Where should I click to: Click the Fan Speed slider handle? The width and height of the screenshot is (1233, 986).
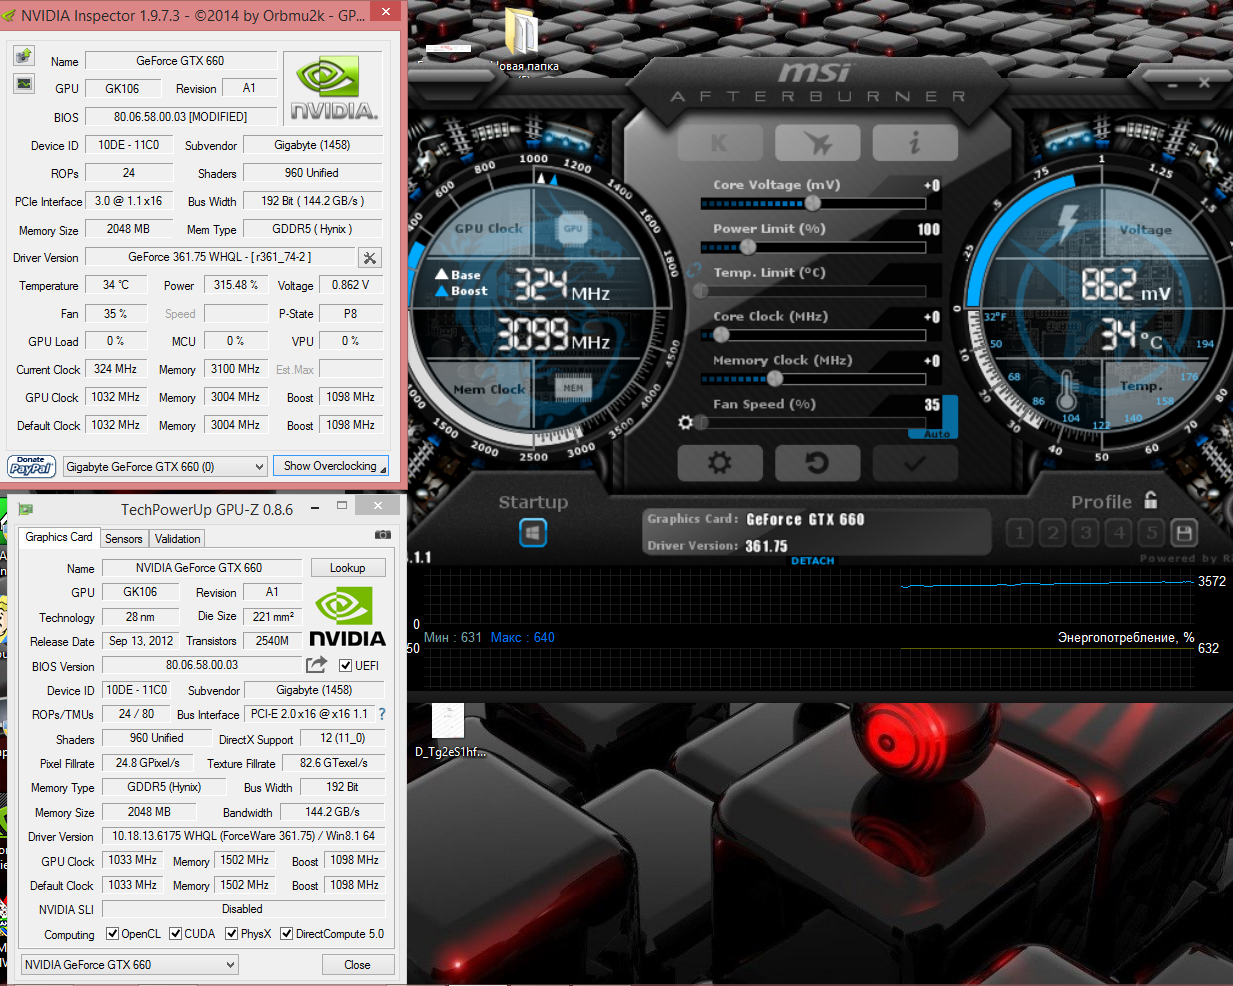[x=701, y=423]
